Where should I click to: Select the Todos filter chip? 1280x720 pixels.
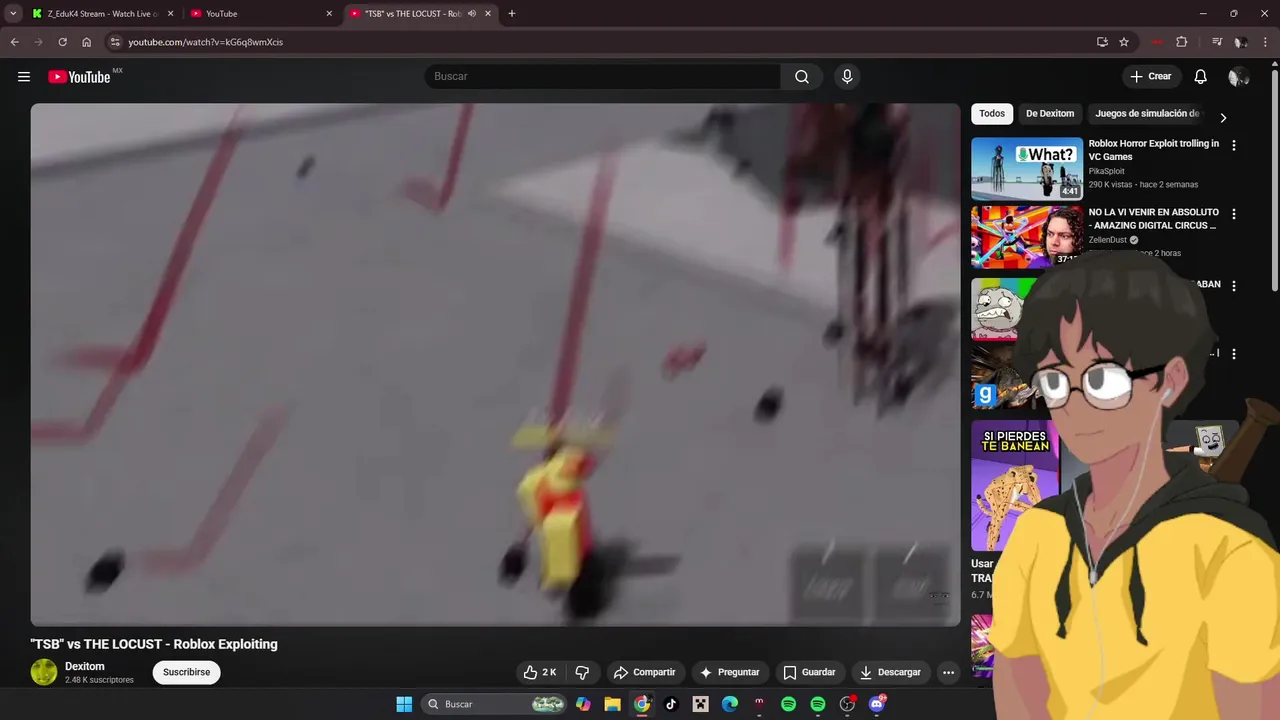tap(992, 114)
